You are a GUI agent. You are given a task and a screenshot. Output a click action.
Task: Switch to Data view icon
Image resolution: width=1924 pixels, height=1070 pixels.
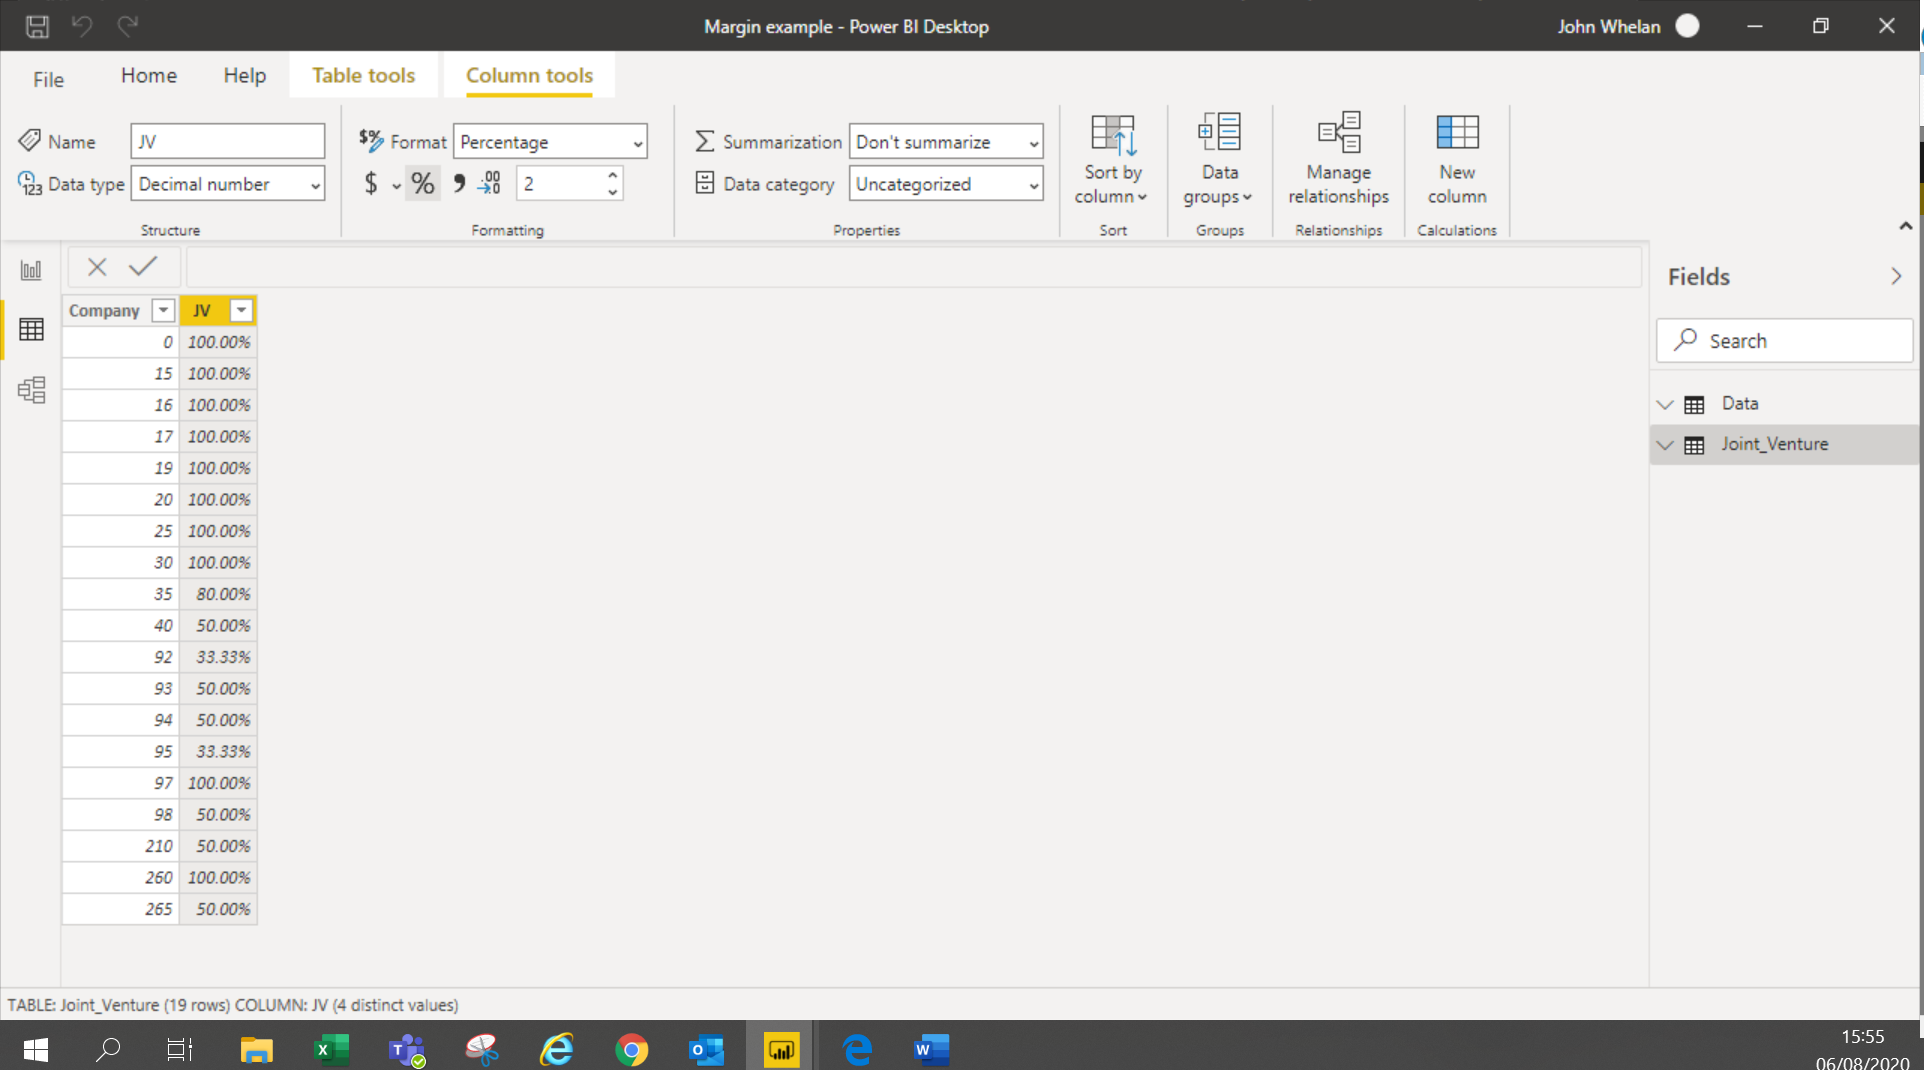[31, 330]
